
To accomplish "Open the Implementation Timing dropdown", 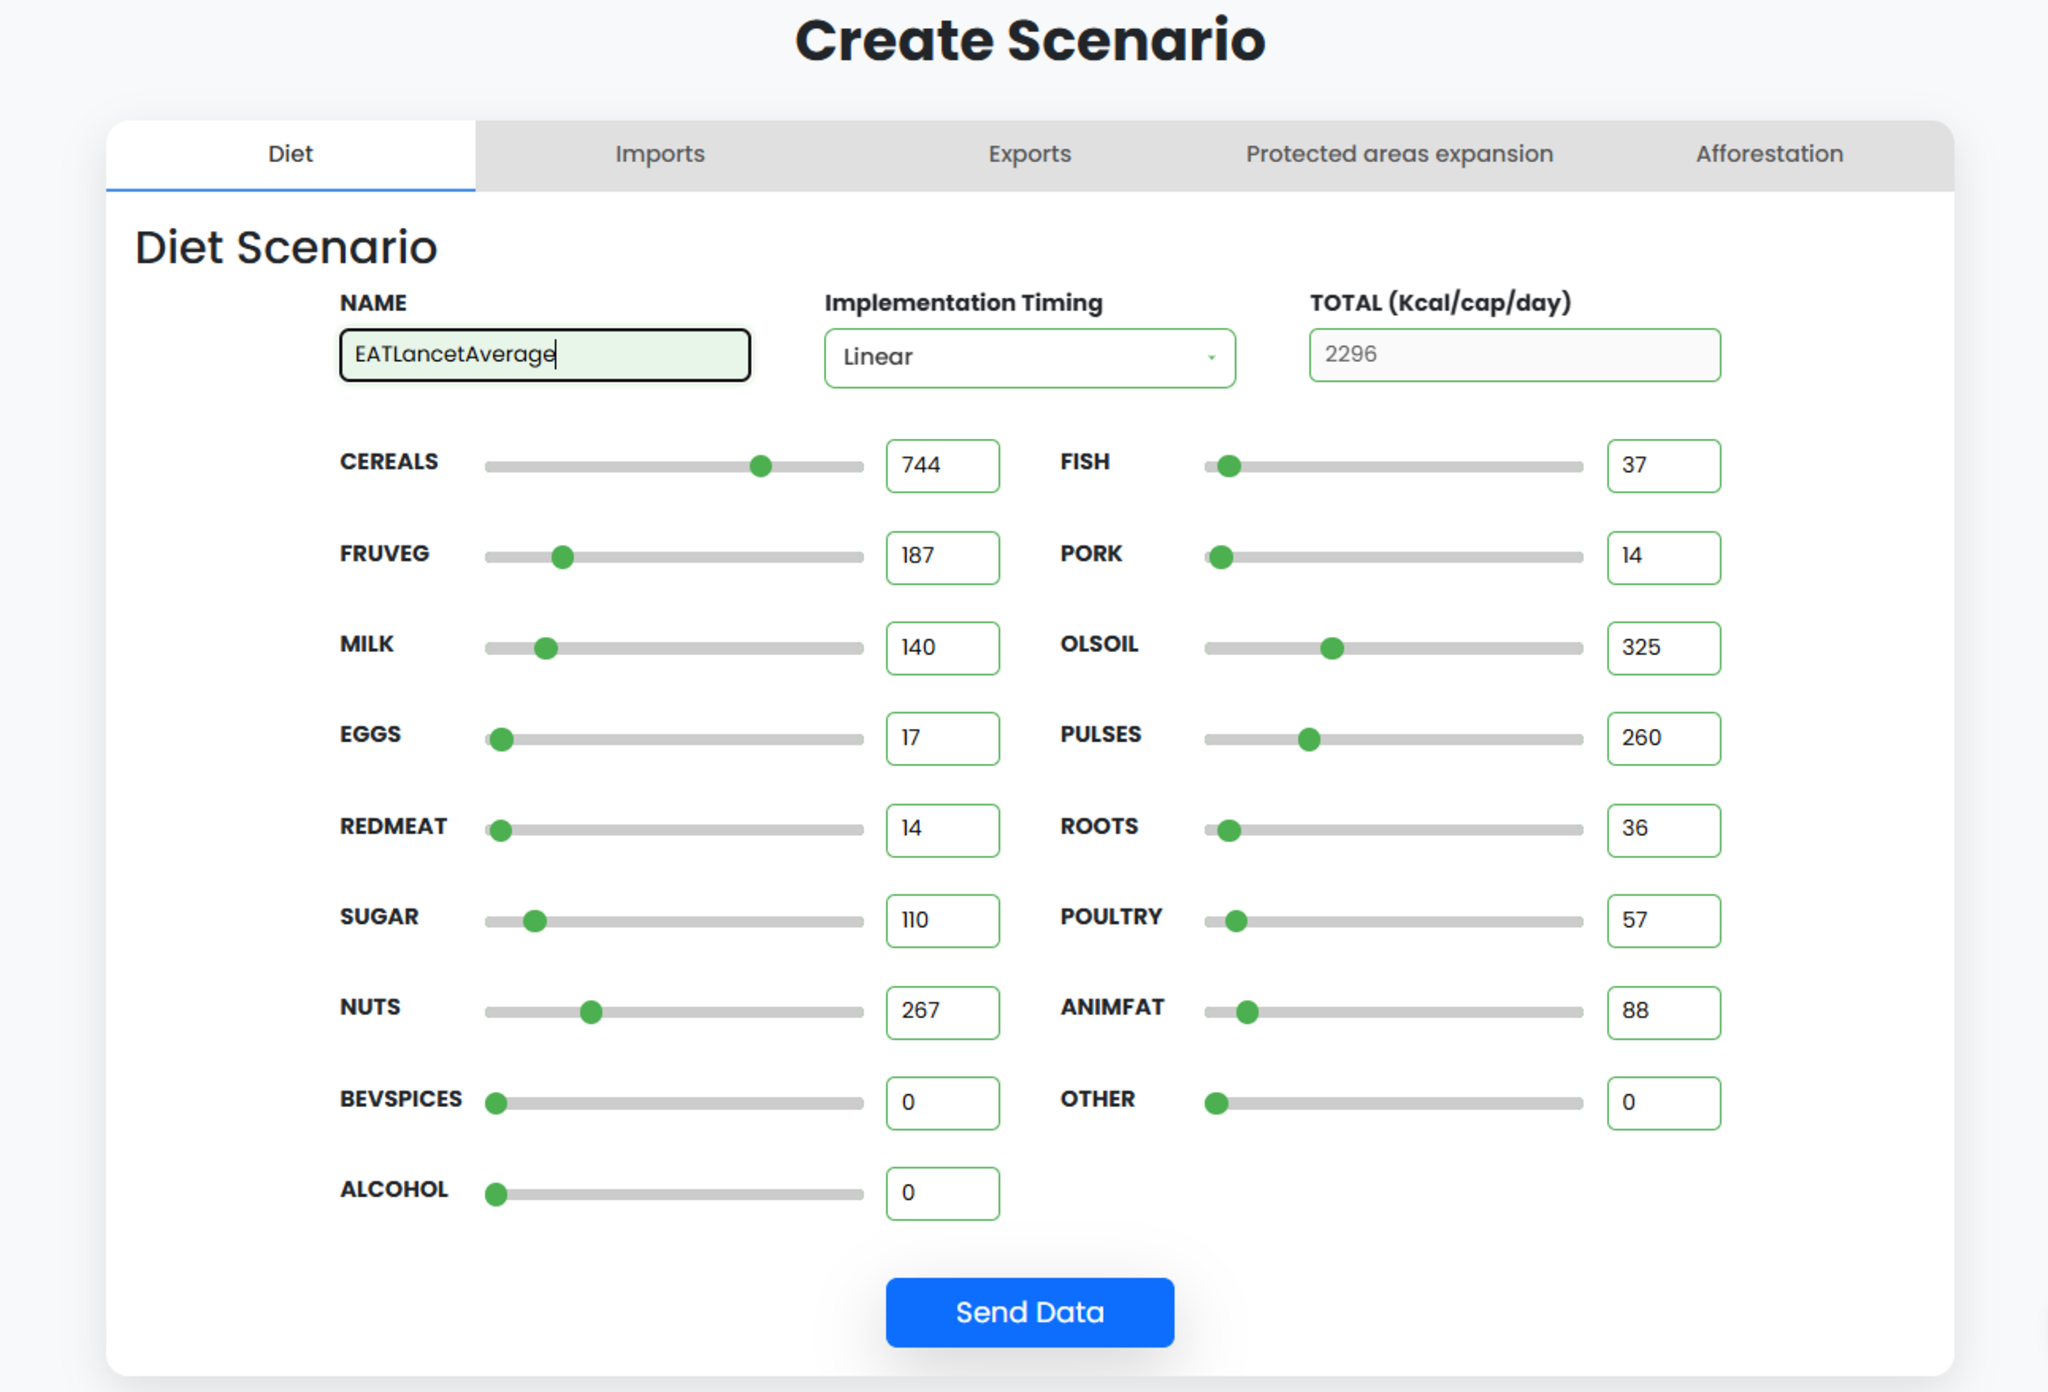I will coord(1029,357).
